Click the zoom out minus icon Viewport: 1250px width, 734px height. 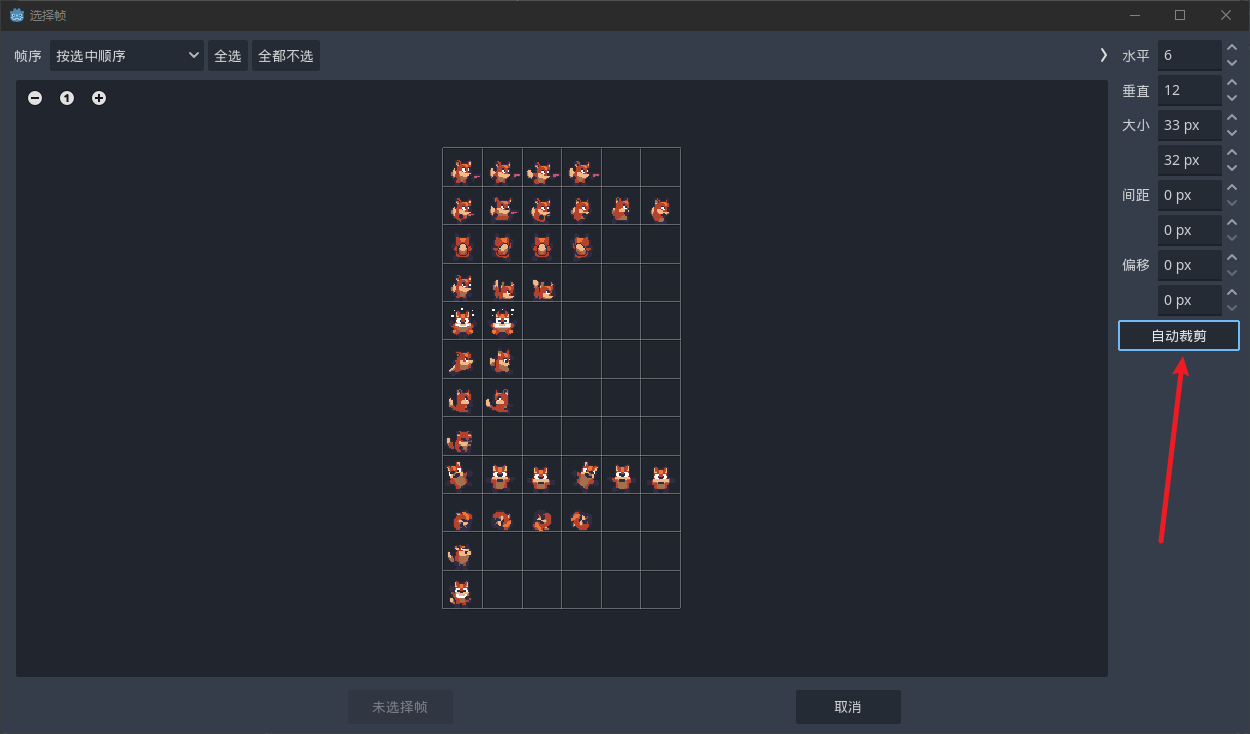pyautogui.click(x=35, y=98)
